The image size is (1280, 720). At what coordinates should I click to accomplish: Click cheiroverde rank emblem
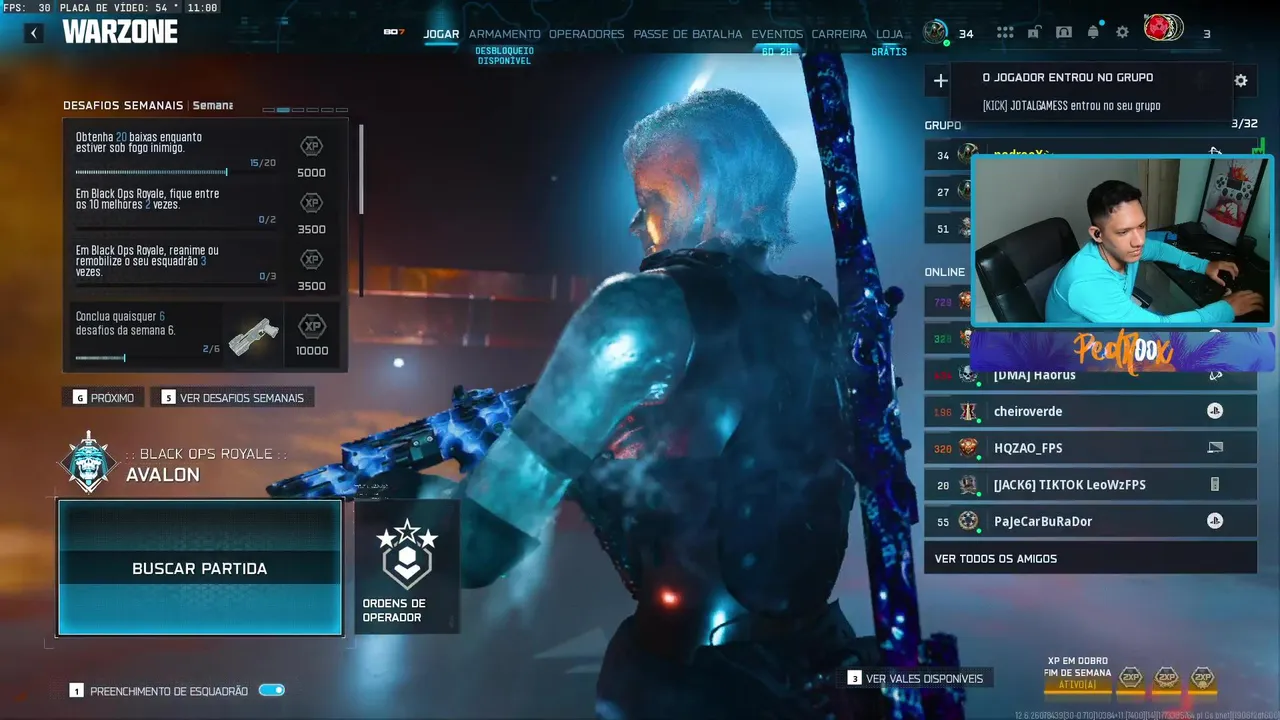(x=967, y=411)
